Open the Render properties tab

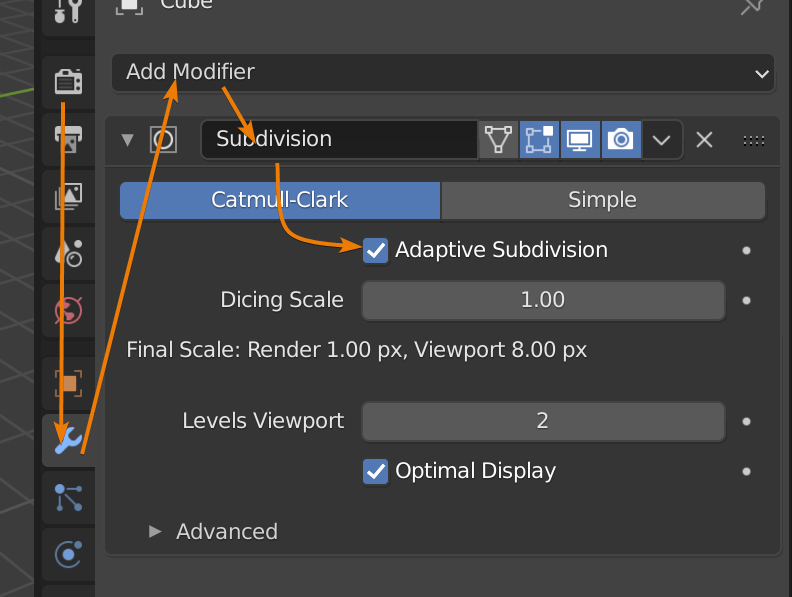click(x=68, y=81)
